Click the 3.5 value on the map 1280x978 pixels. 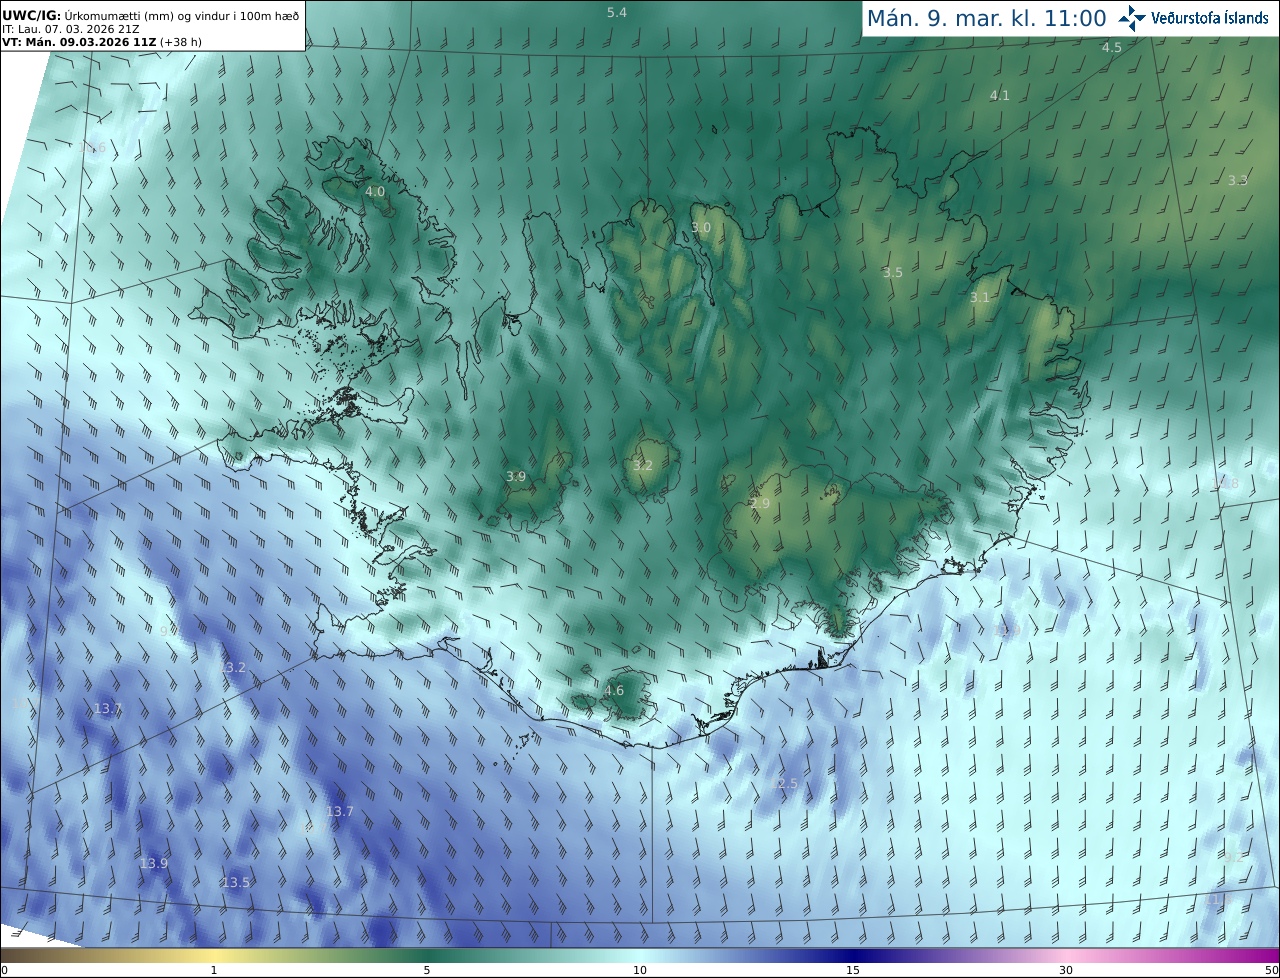coord(893,272)
